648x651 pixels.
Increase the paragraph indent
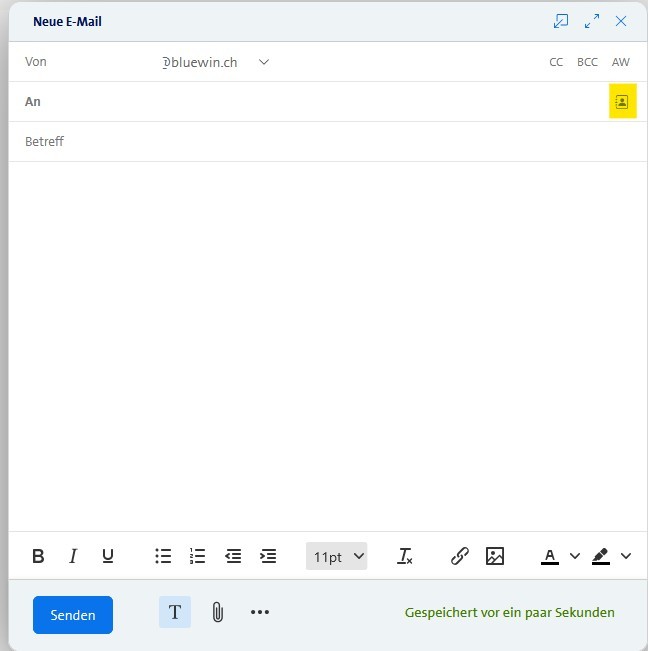(268, 556)
